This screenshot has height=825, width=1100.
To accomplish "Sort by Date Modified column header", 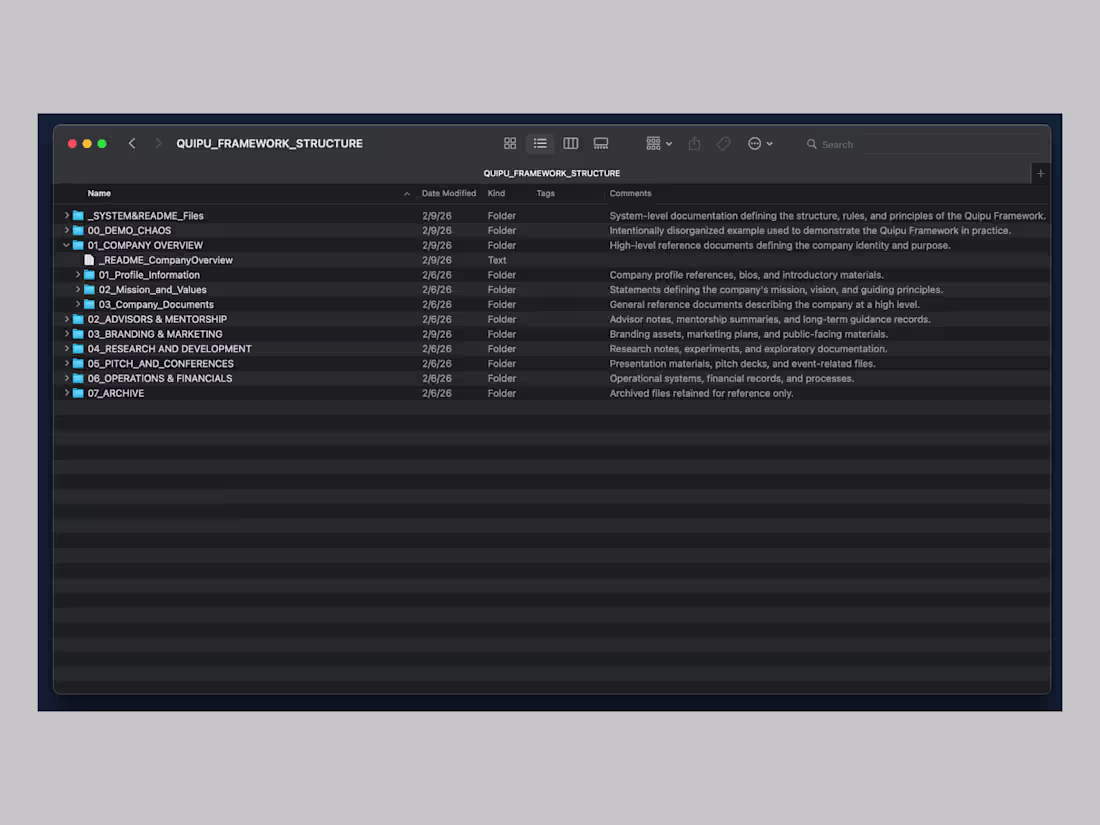I will point(448,193).
